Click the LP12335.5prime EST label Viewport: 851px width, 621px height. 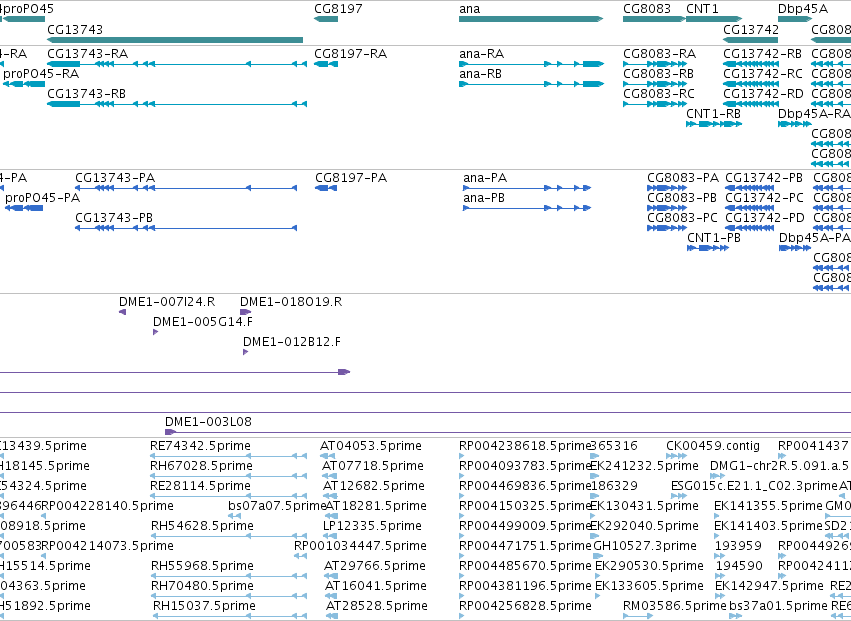372,526
